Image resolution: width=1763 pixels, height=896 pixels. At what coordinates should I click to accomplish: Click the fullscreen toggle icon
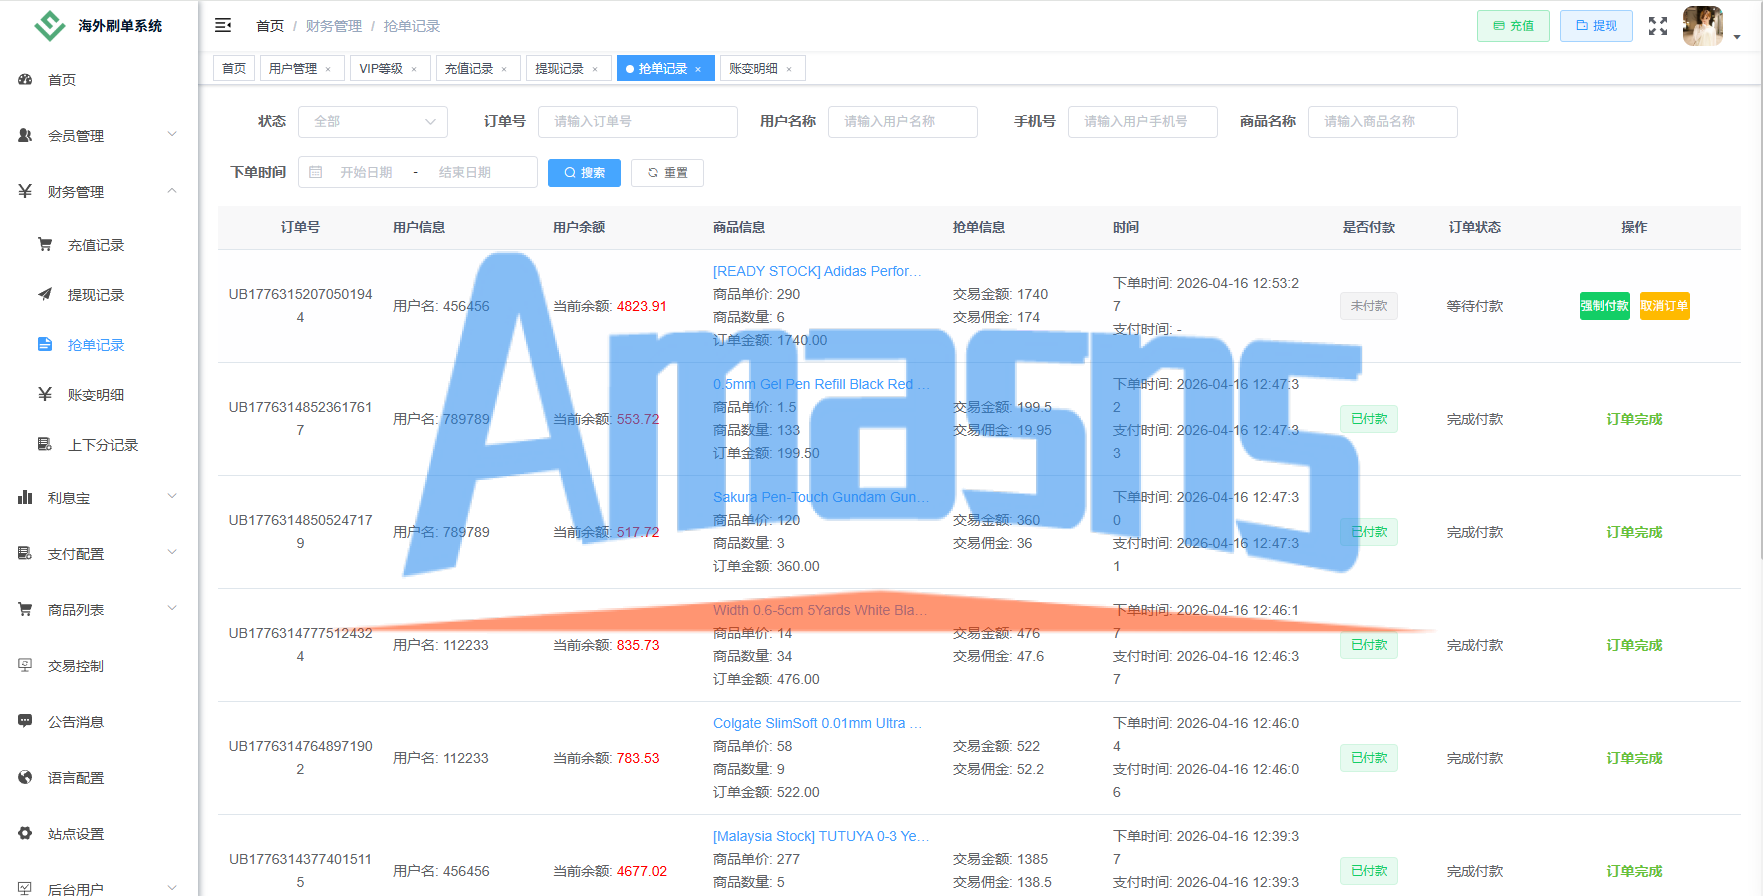coord(1658,26)
